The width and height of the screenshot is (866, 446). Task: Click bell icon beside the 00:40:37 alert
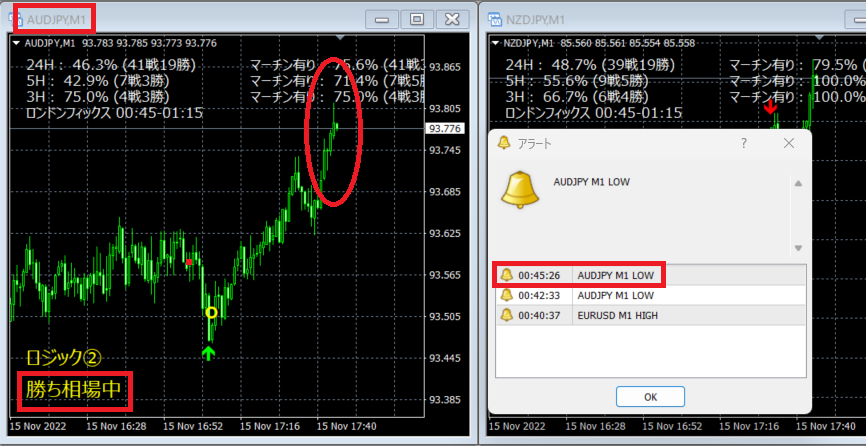coord(507,315)
